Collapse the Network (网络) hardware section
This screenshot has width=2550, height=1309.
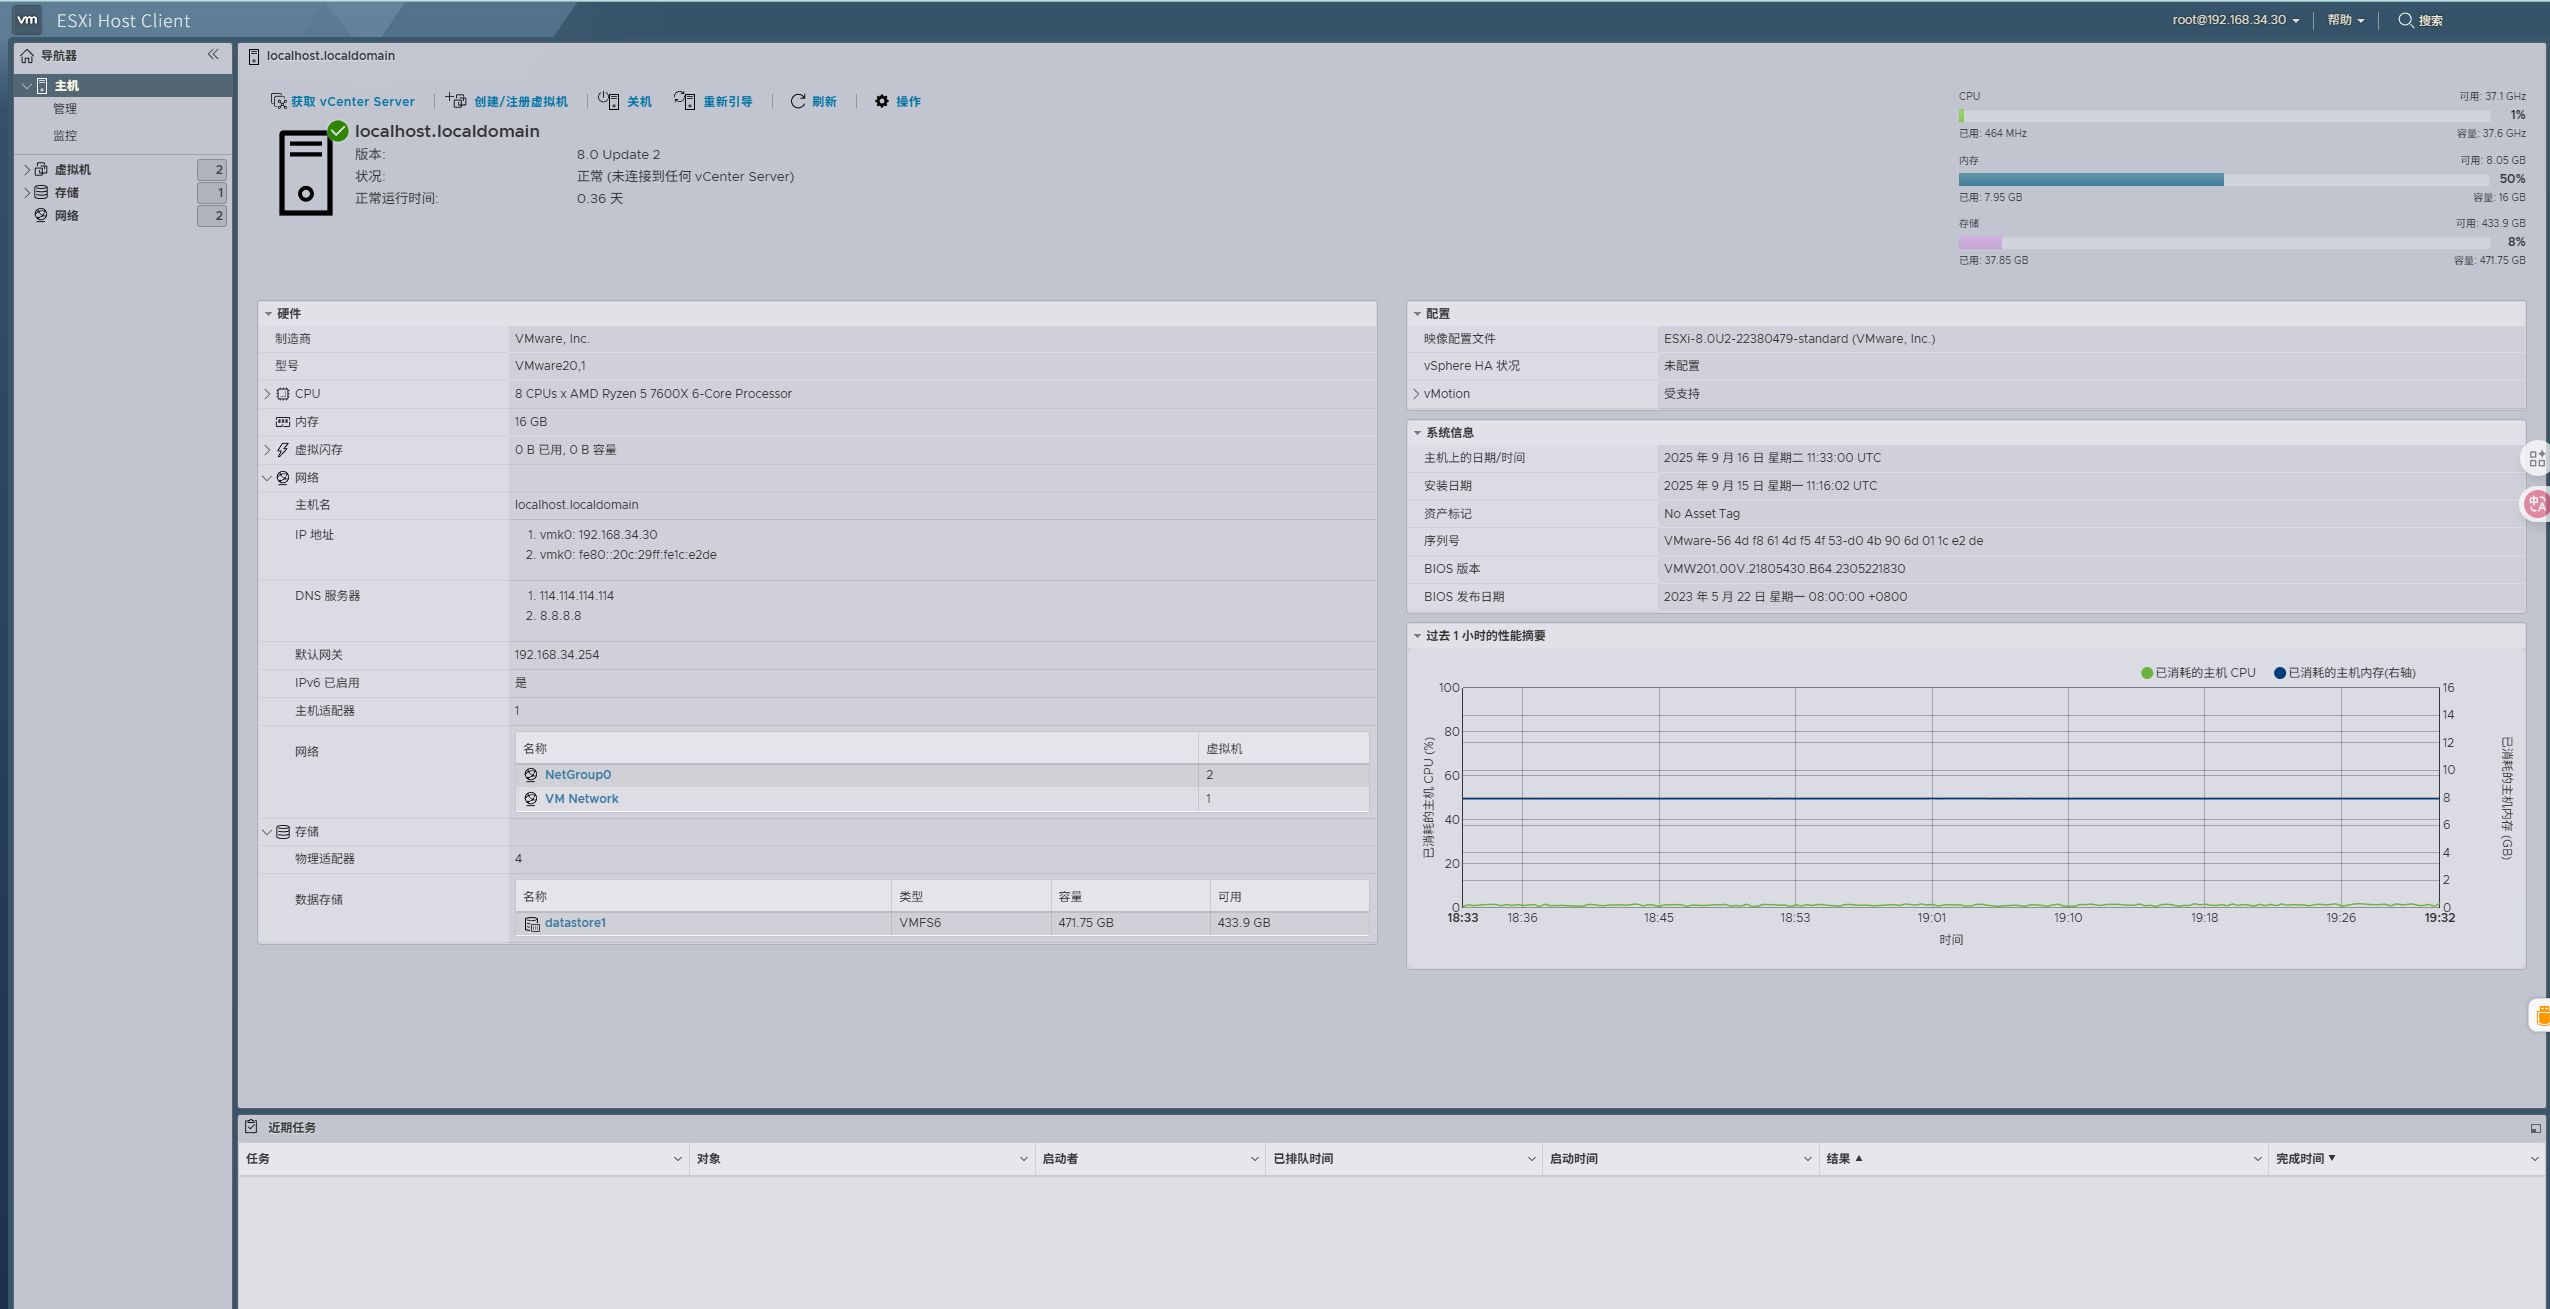[267, 478]
